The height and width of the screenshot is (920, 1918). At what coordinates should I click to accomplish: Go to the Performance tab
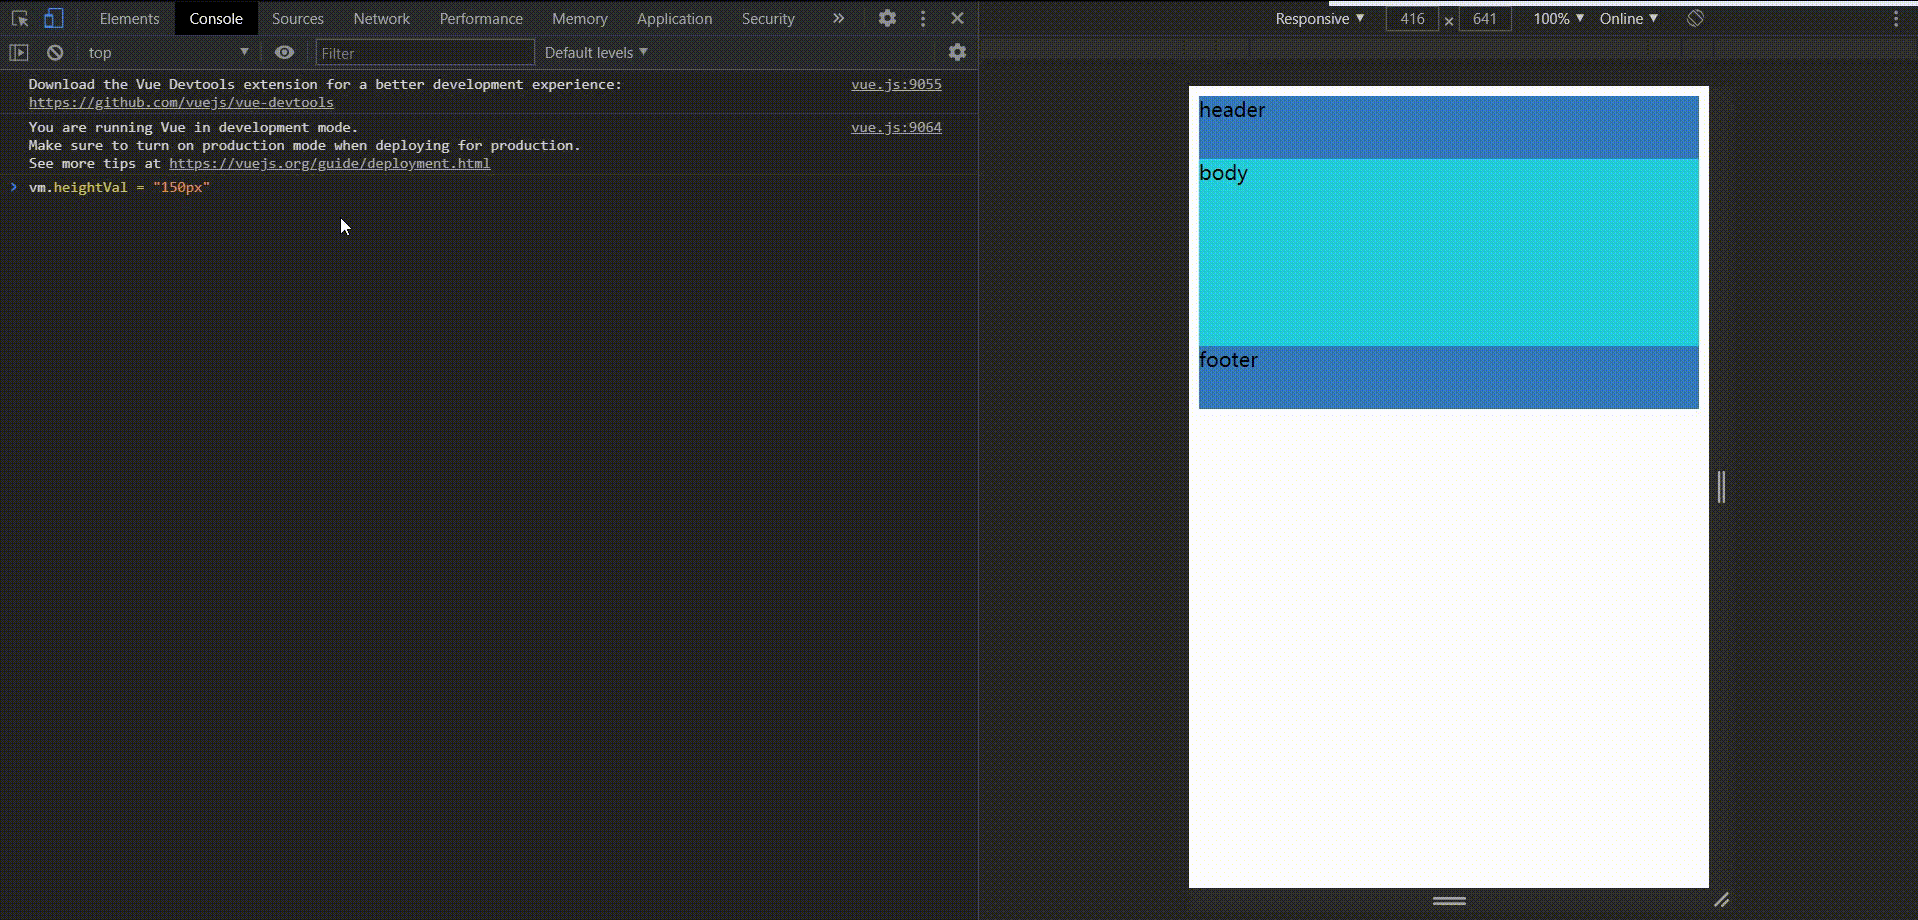pos(481,18)
